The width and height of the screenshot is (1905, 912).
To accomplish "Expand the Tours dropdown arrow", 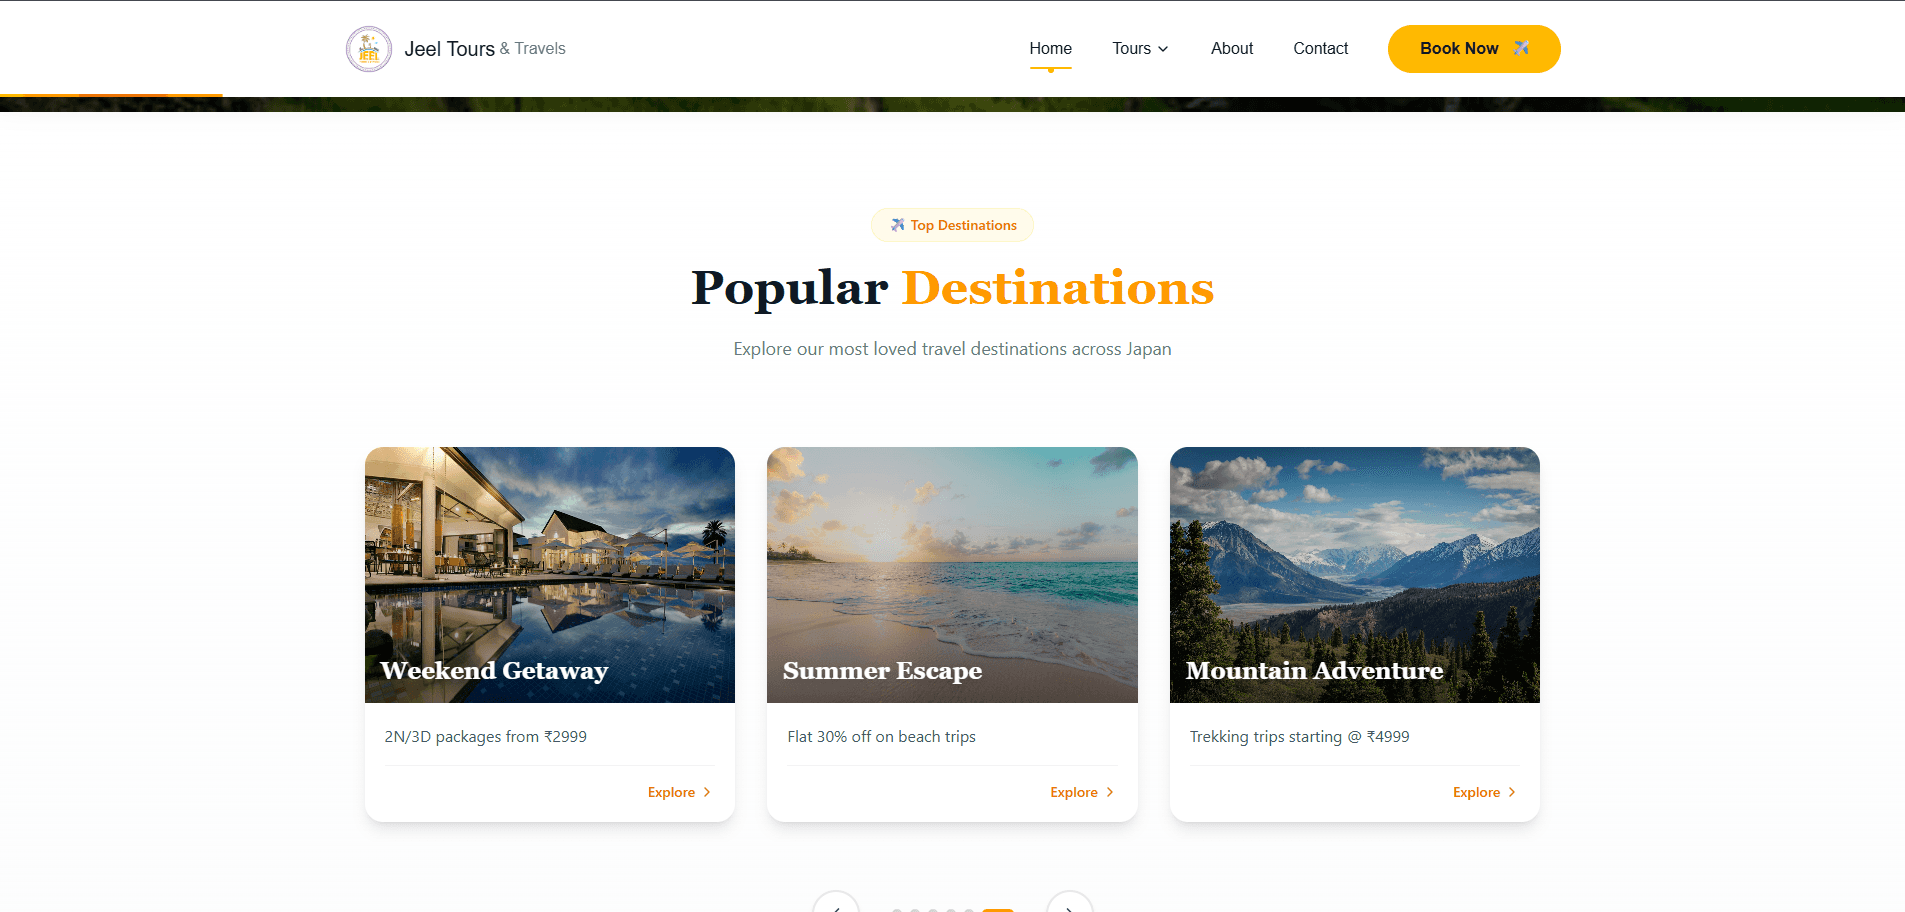I will pyautogui.click(x=1163, y=49).
